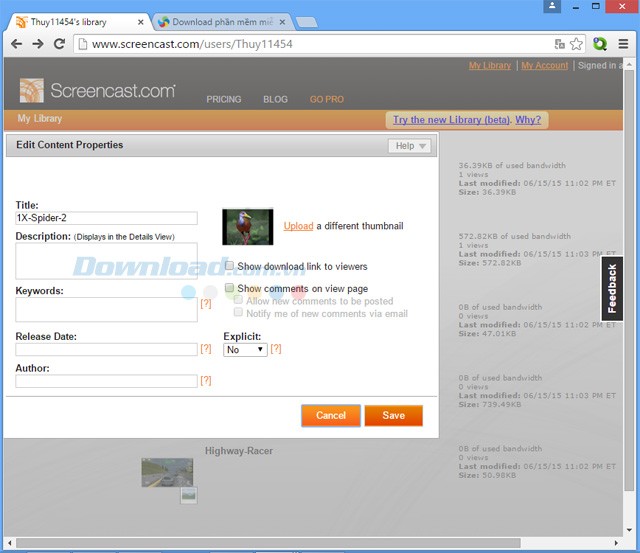640x553 pixels.
Task: Open help tip for Explicit
Action: (276, 349)
